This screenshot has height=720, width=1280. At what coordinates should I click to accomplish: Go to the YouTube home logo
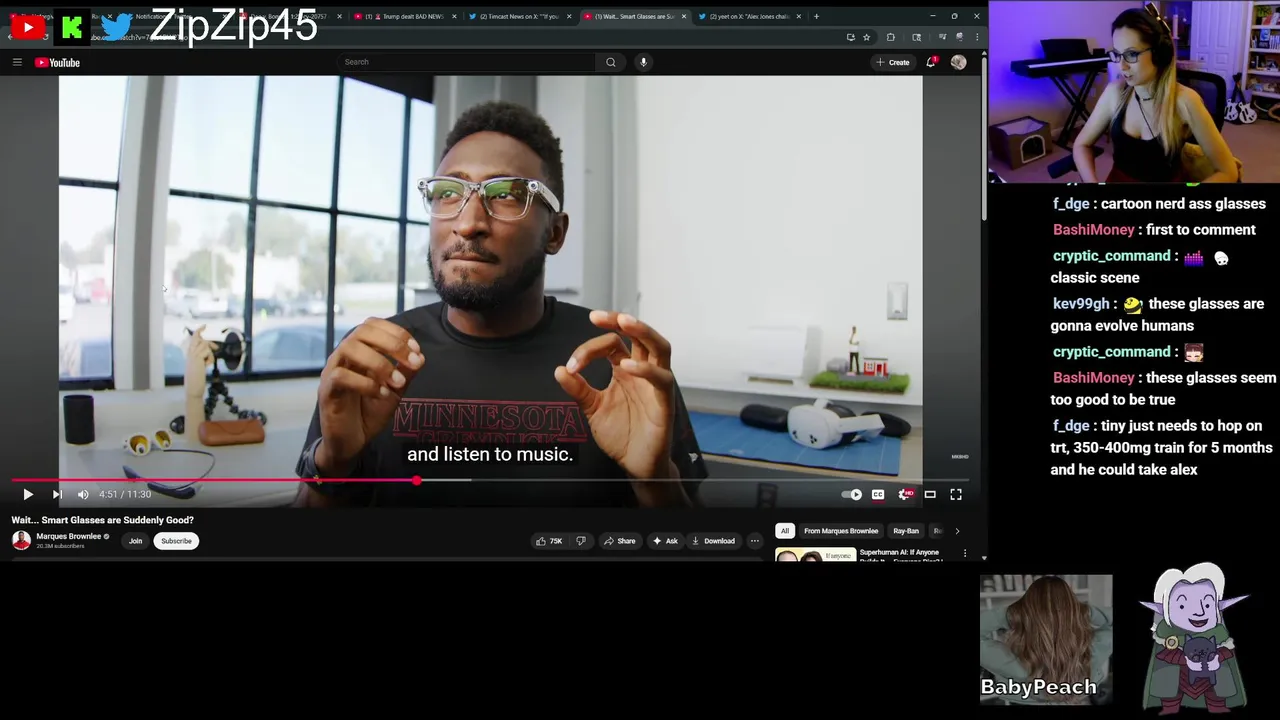tap(57, 62)
